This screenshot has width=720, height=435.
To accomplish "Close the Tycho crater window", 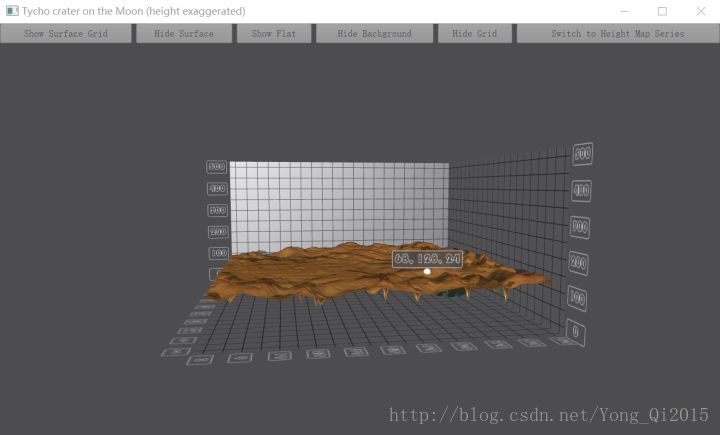I will tap(701, 11).
